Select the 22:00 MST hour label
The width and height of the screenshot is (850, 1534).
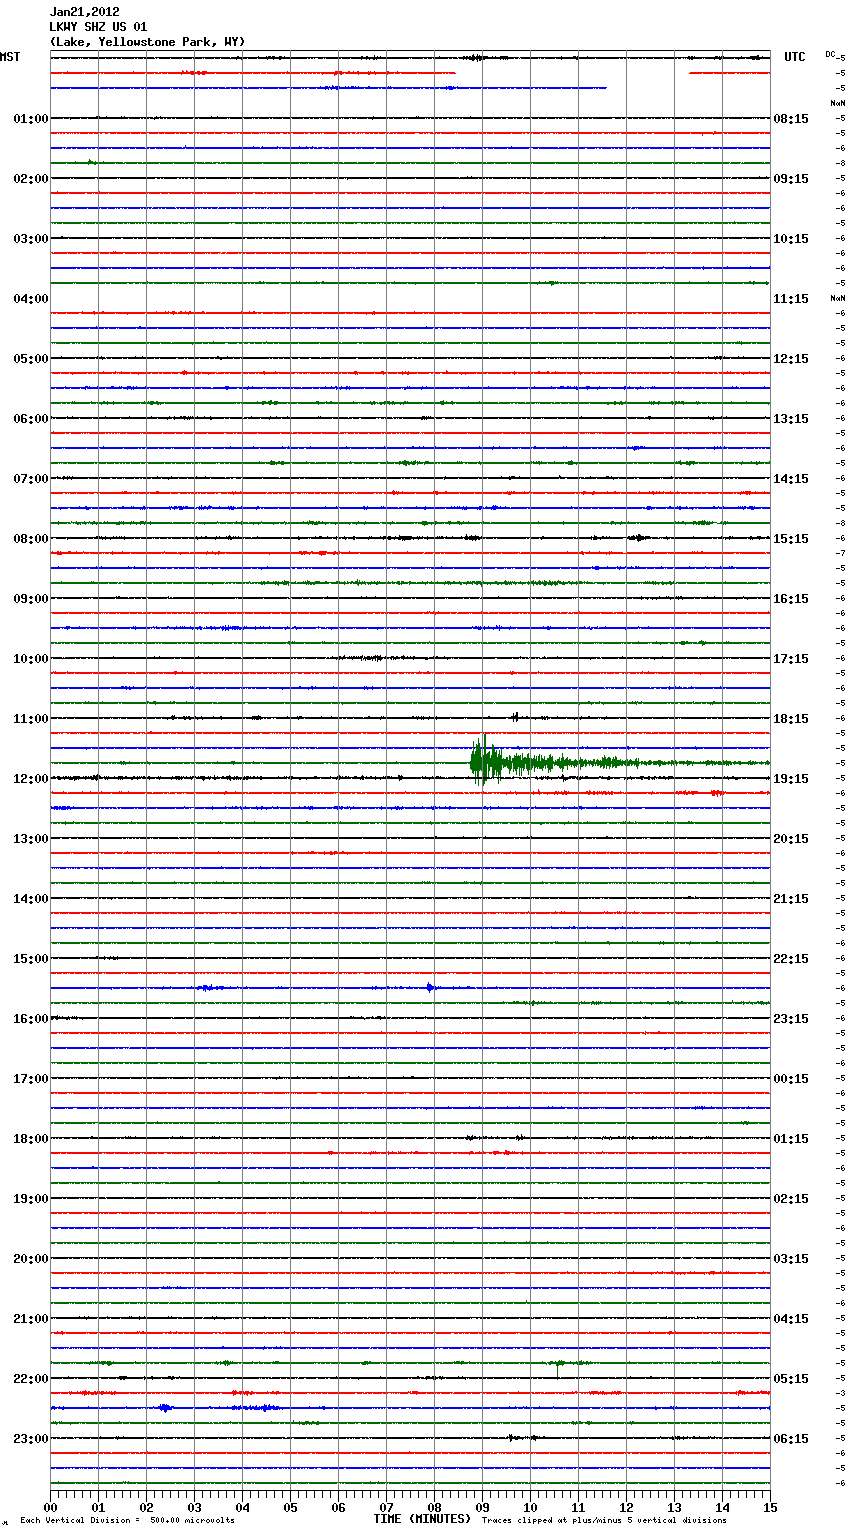[x=30, y=1379]
